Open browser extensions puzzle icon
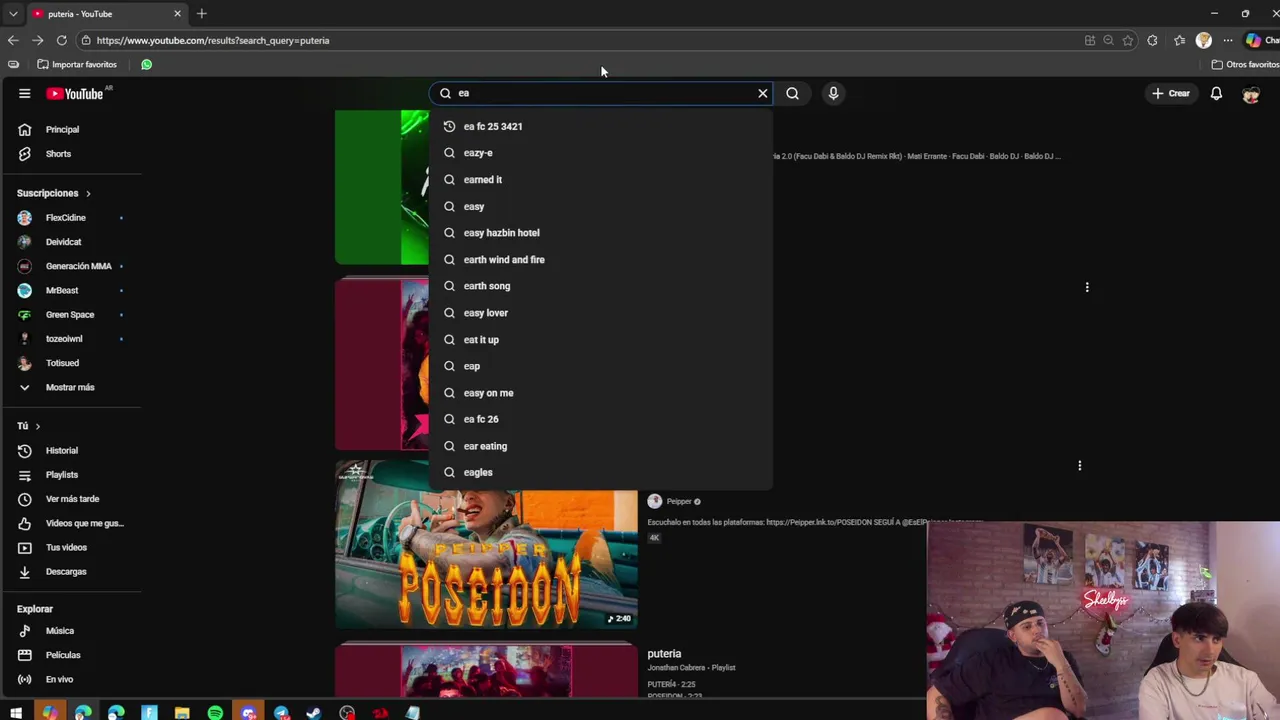Screen dimensions: 1280x720 click(1152, 40)
